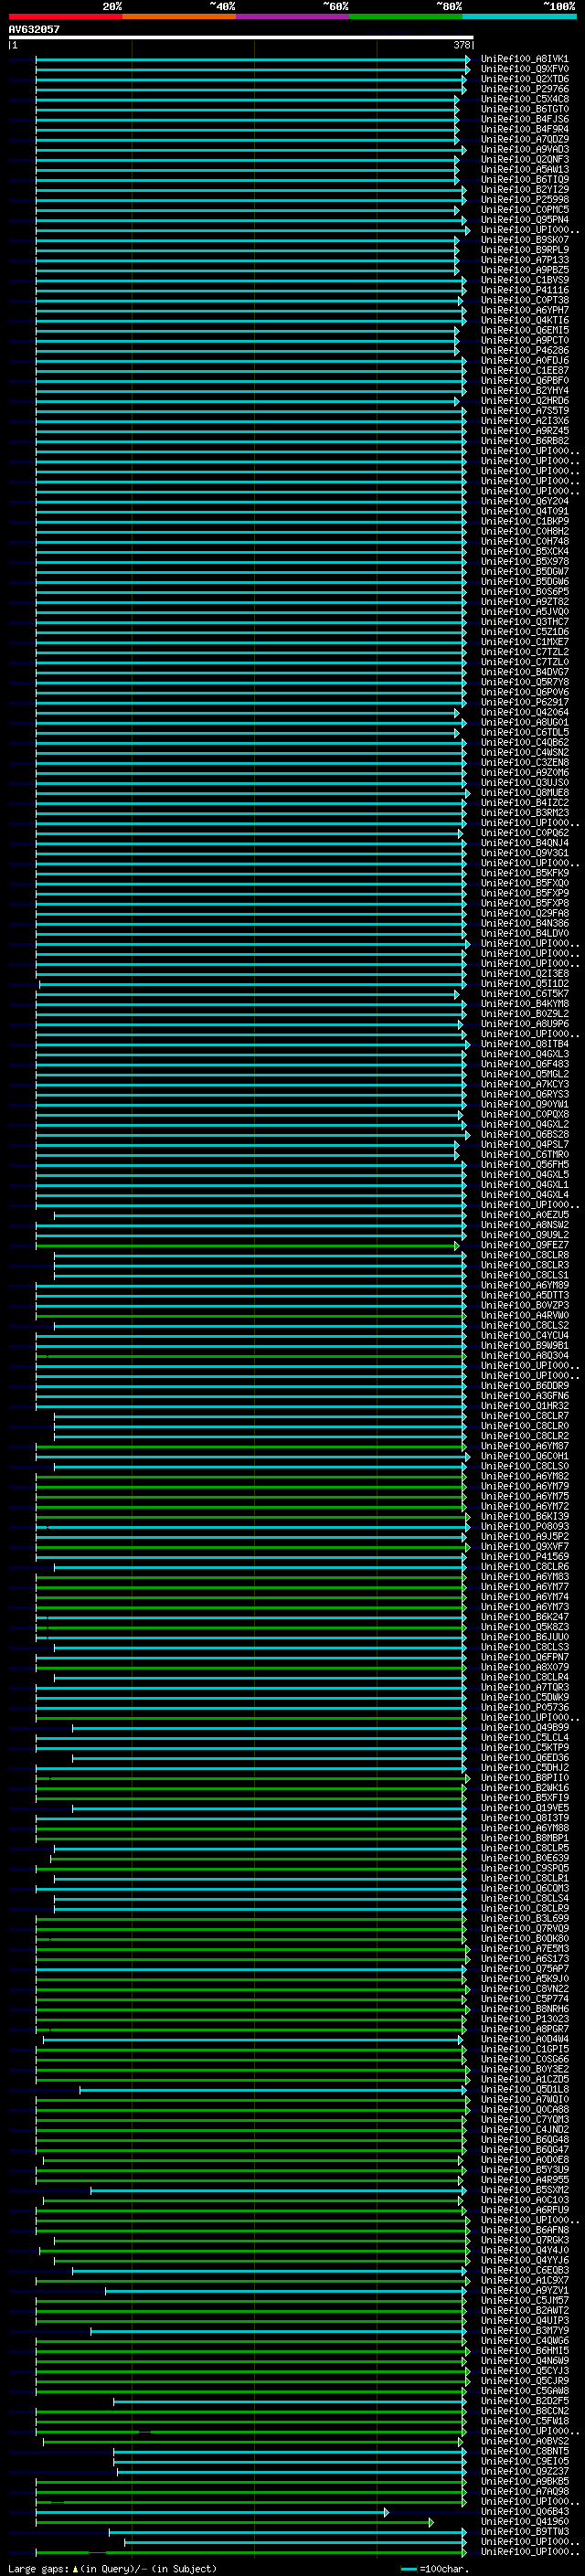Select hit UniRef100_Q5CYJ3
The width and height of the screenshot is (585, 2576).
click(x=525, y=2371)
